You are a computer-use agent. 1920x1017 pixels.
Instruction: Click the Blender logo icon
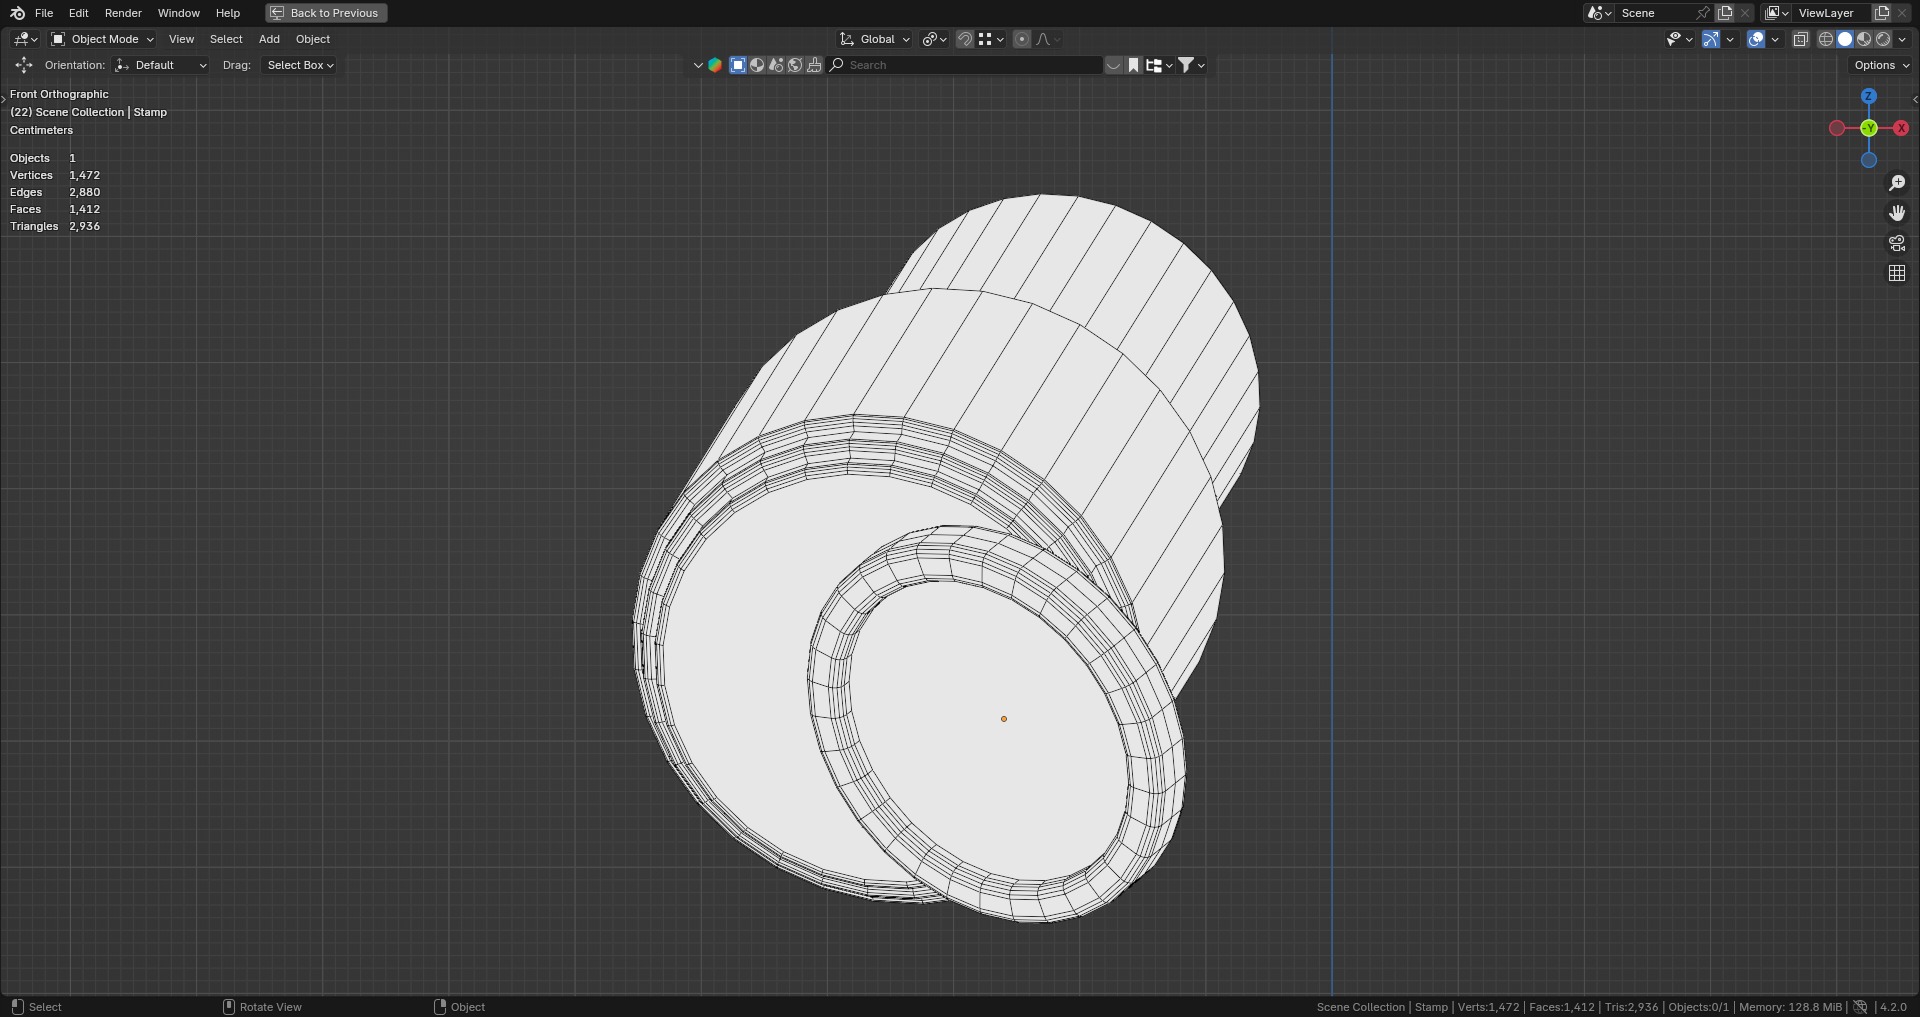click(17, 13)
